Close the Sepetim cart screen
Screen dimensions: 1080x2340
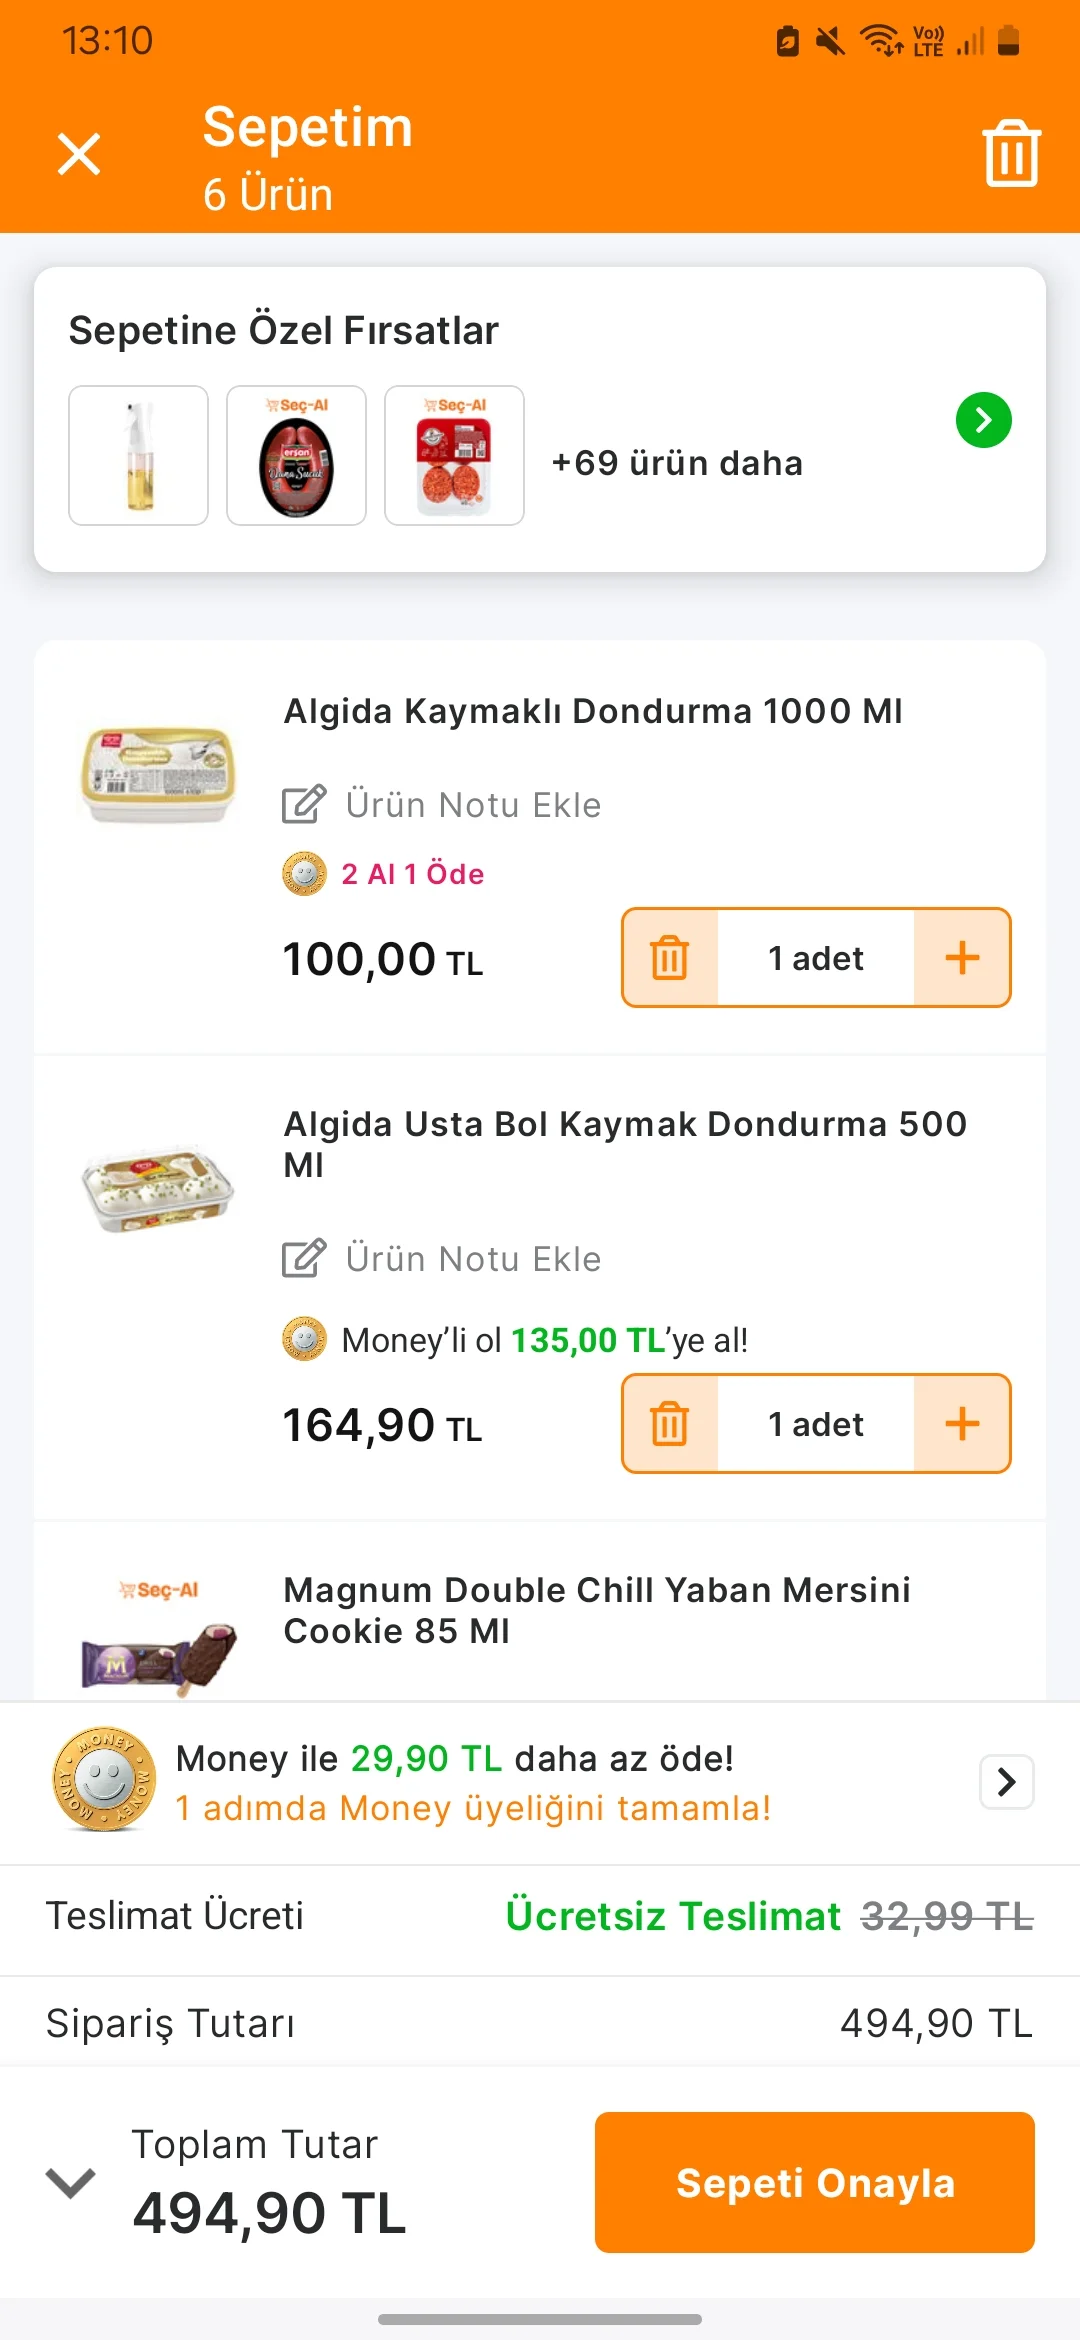pyautogui.click(x=79, y=154)
